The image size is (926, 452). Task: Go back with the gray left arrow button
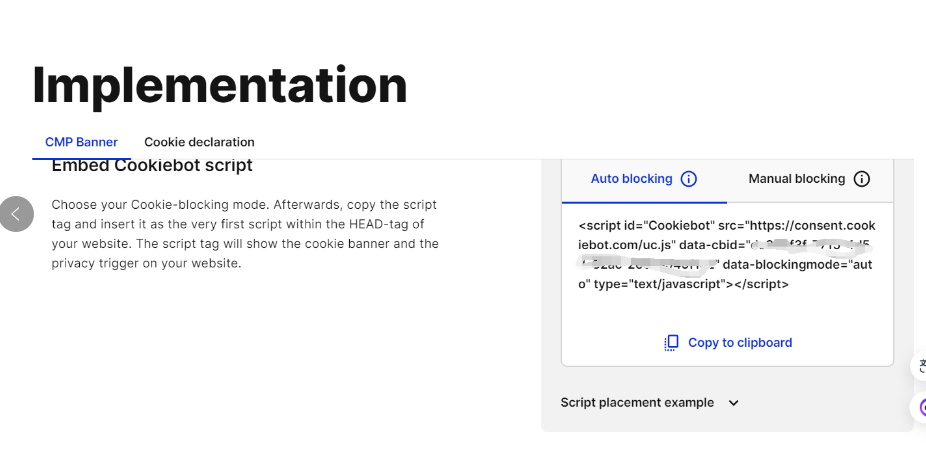click(16, 214)
